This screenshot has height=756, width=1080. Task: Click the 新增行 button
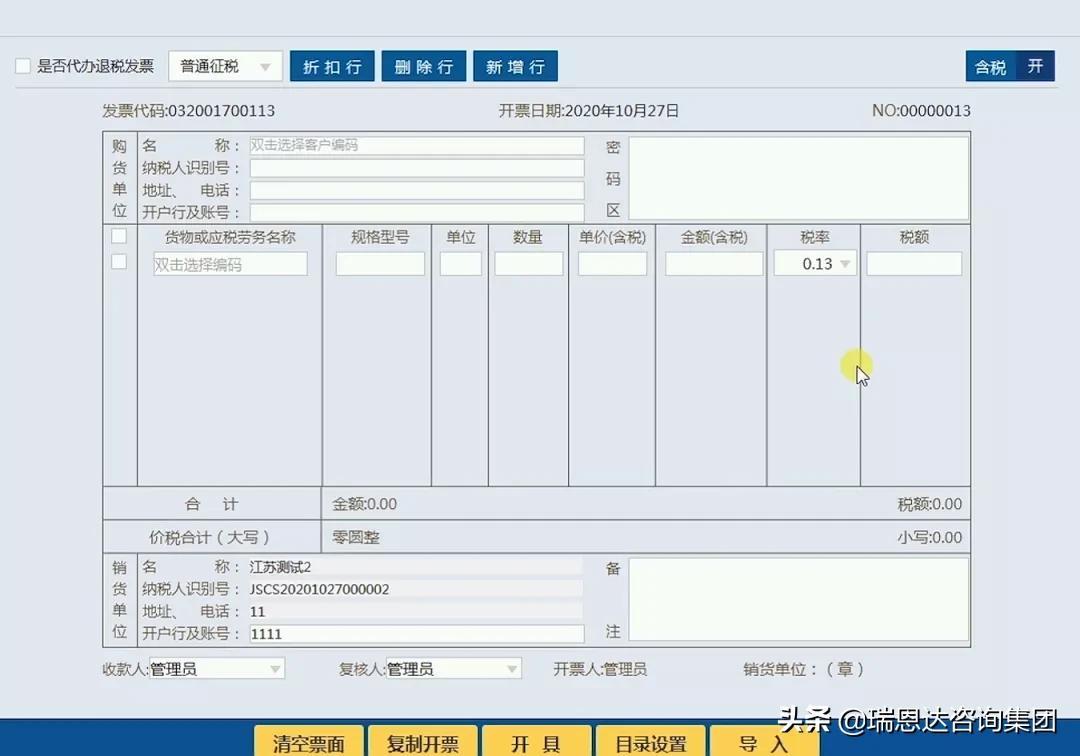[x=515, y=66]
